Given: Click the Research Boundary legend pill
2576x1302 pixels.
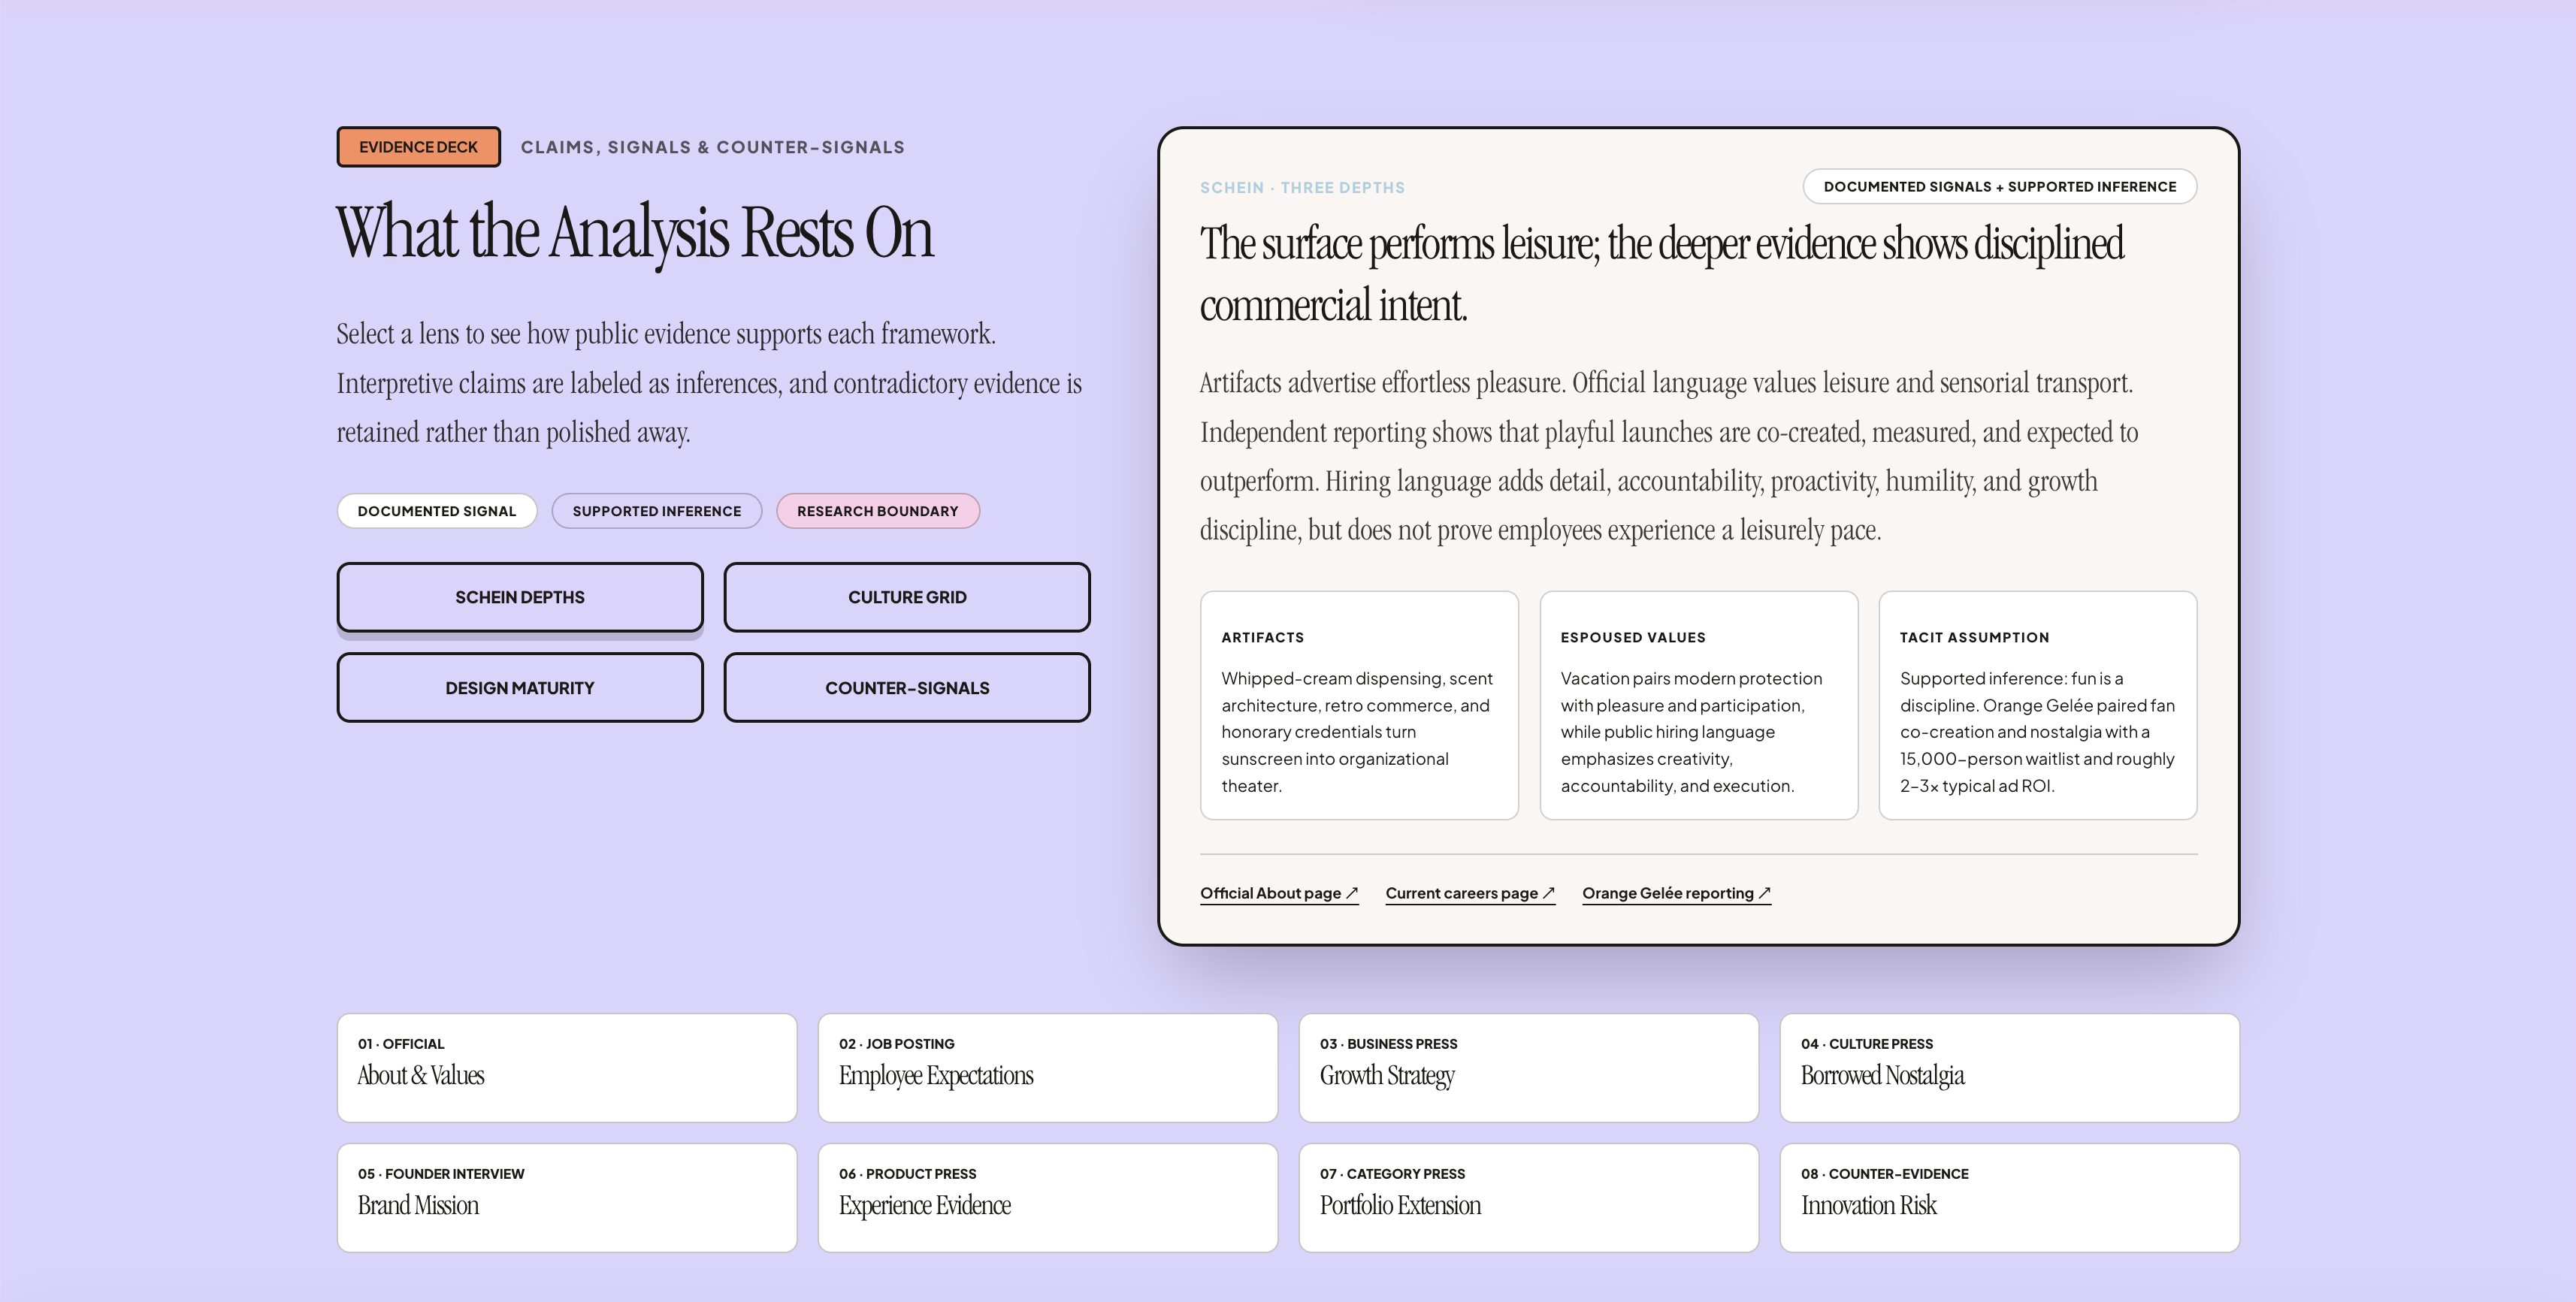Looking at the screenshot, I should (x=878, y=511).
